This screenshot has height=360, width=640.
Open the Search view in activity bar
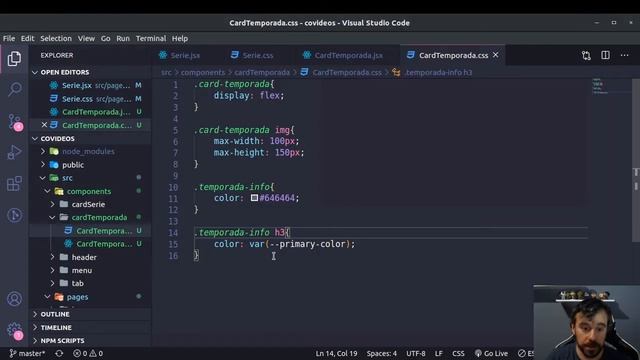point(14,89)
